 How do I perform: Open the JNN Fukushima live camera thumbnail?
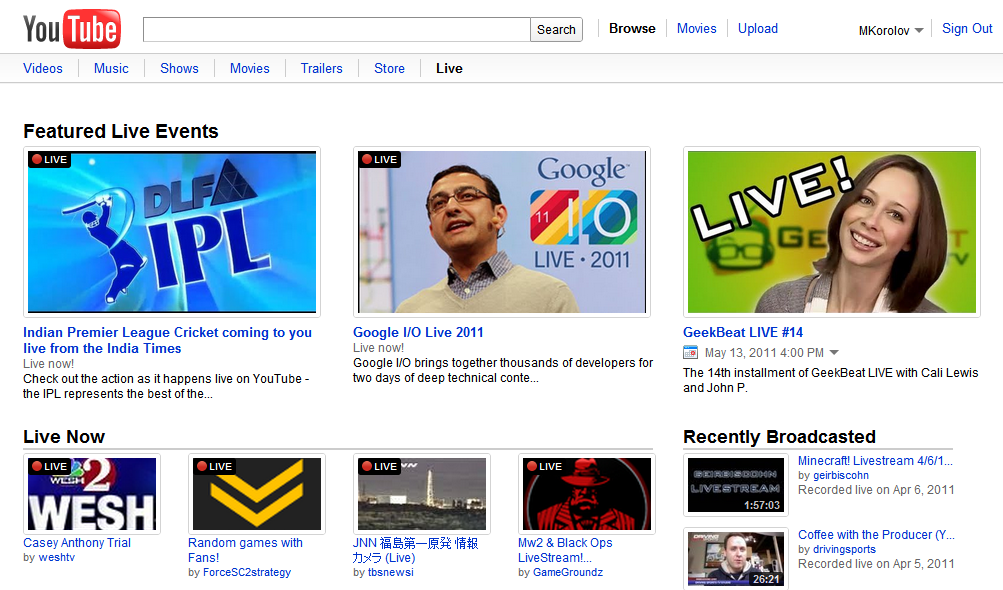click(422, 494)
